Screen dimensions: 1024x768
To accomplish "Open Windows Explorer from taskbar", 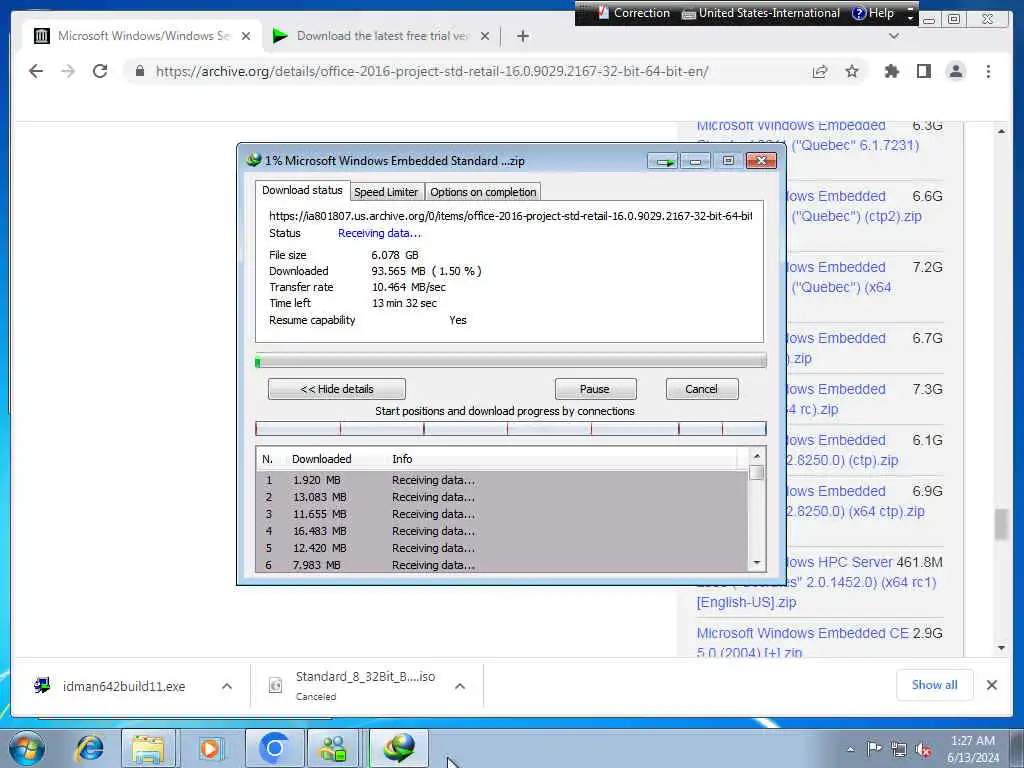I will [x=148, y=748].
